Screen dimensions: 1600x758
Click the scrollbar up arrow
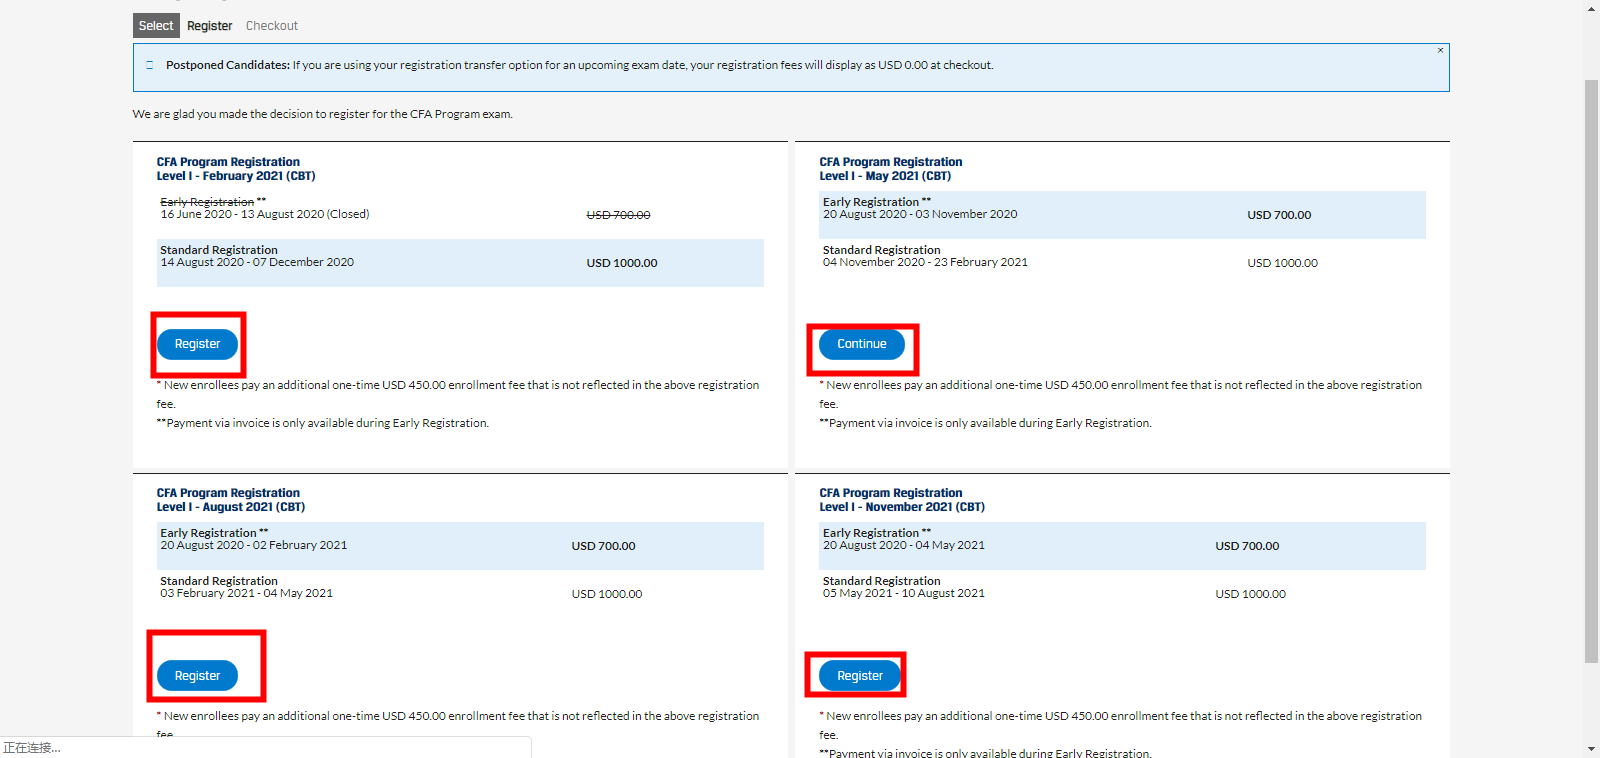coord(1591,8)
